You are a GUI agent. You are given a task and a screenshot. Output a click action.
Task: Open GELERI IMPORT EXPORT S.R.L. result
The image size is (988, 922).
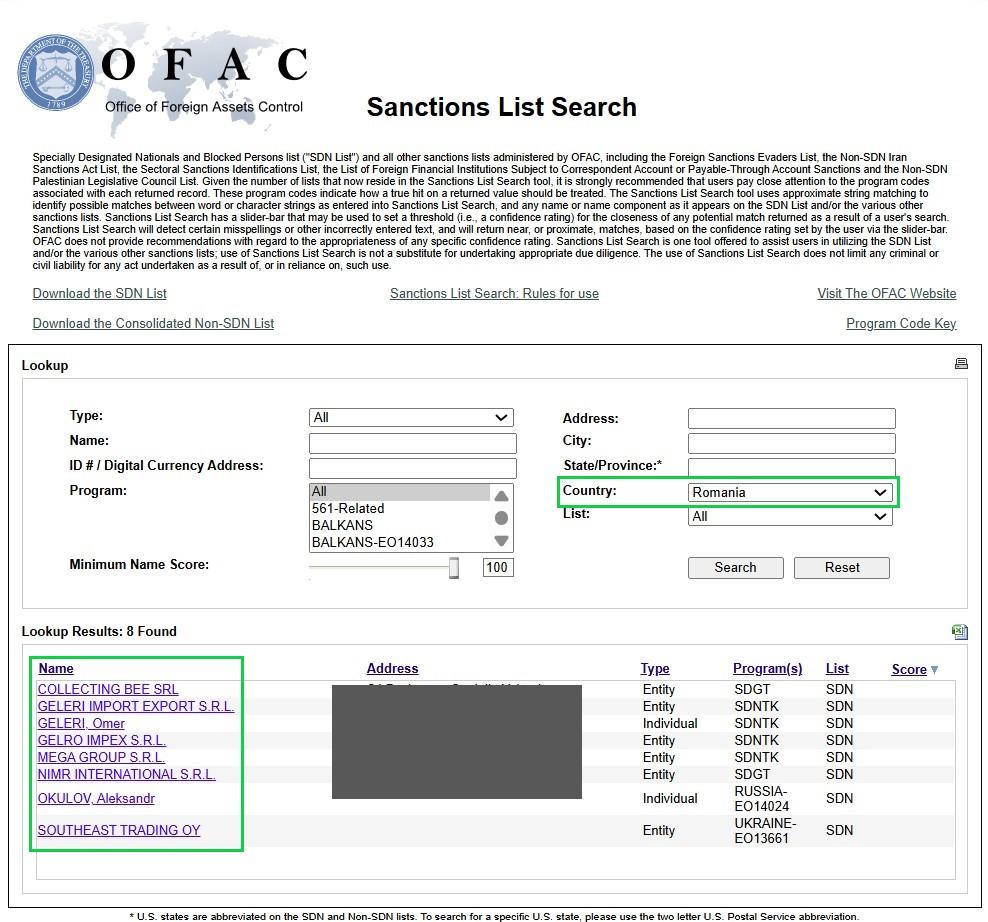(x=135, y=706)
